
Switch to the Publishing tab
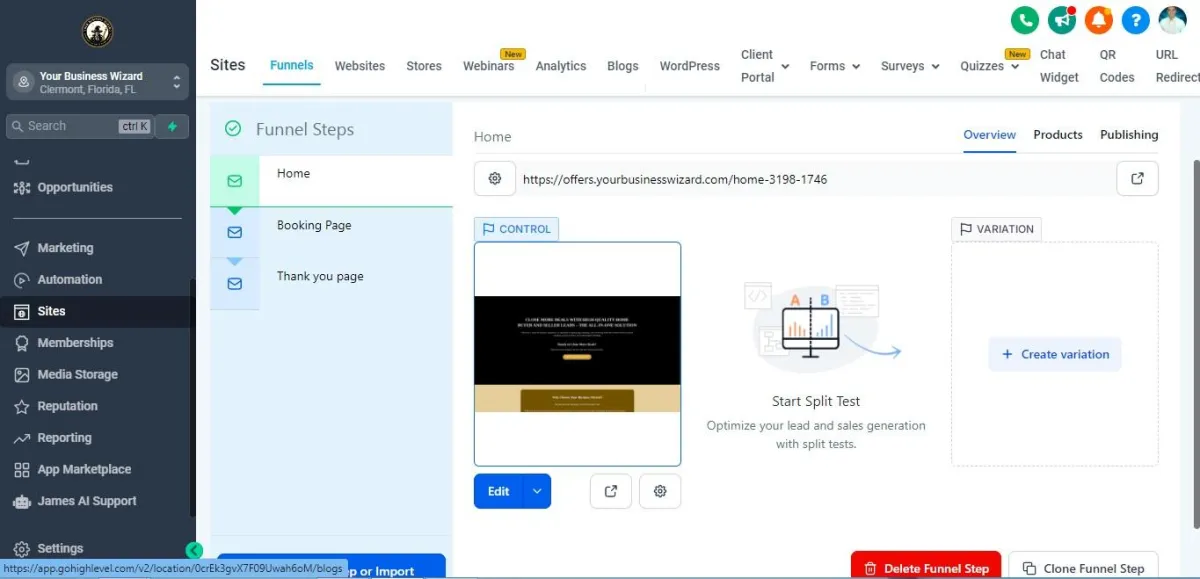point(1129,135)
